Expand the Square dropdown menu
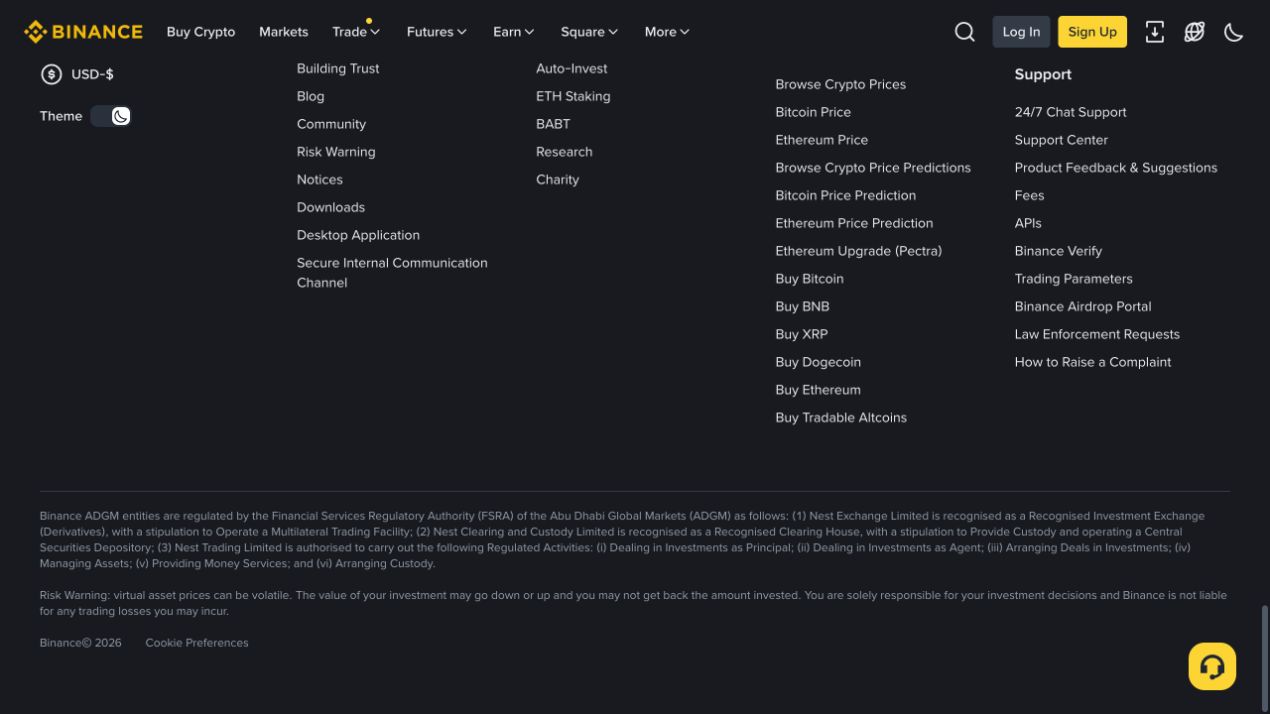The width and height of the screenshot is (1270, 714). coord(589,32)
